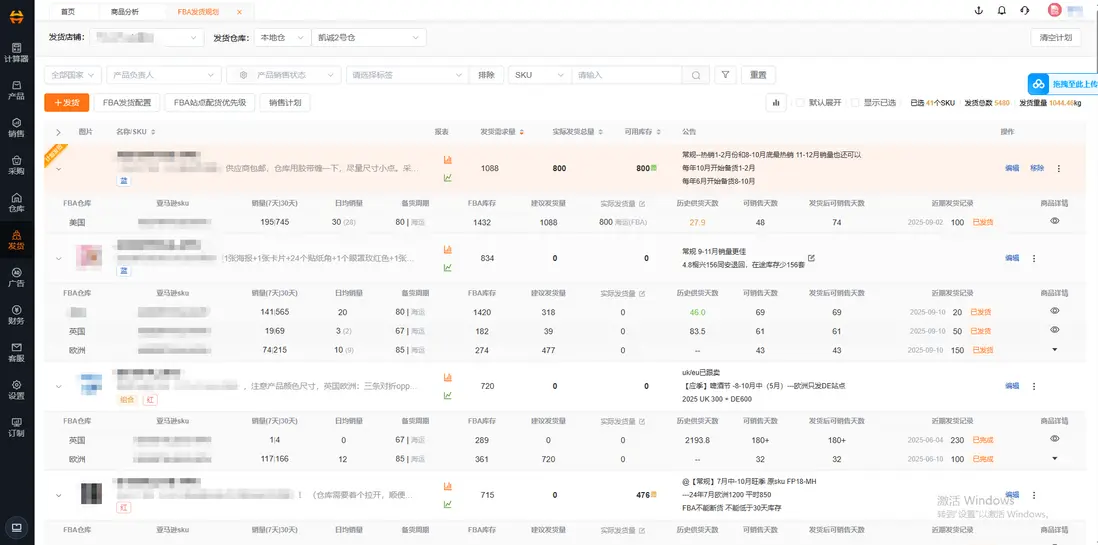
Task: Click the search magnifier icon
Action: (x=696, y=75)
